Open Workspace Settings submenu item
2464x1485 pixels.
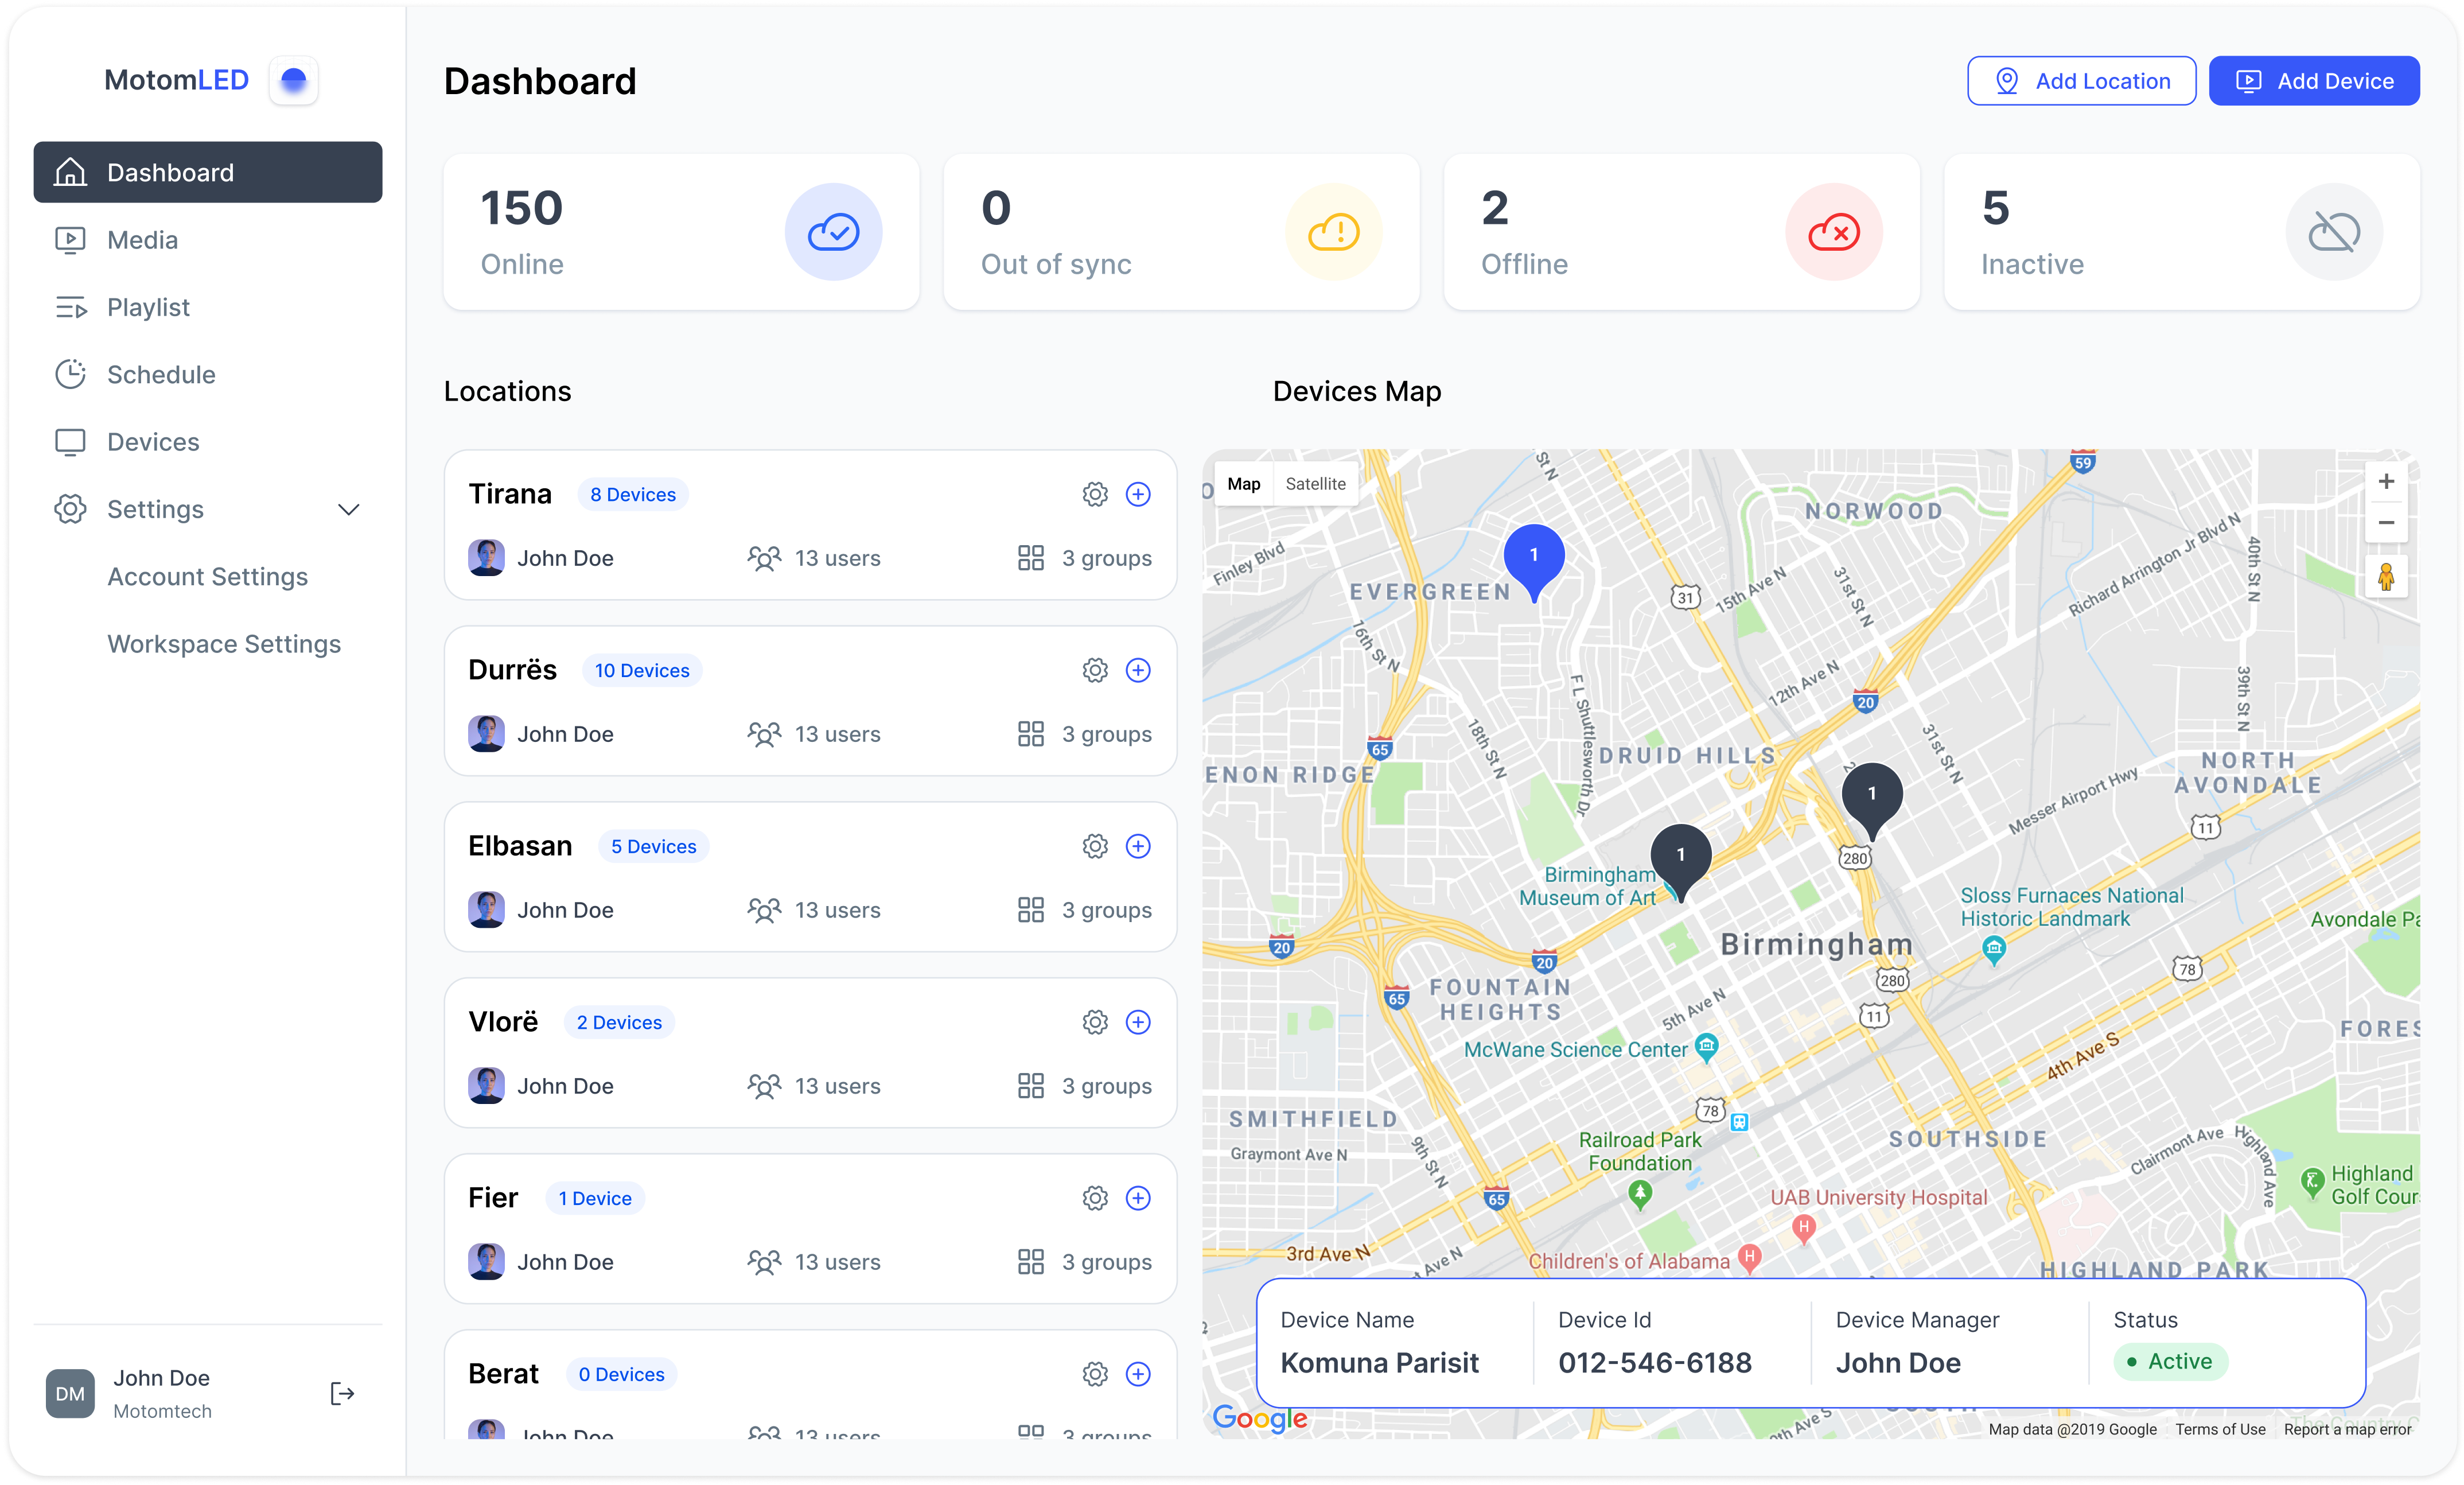(224, 644)
